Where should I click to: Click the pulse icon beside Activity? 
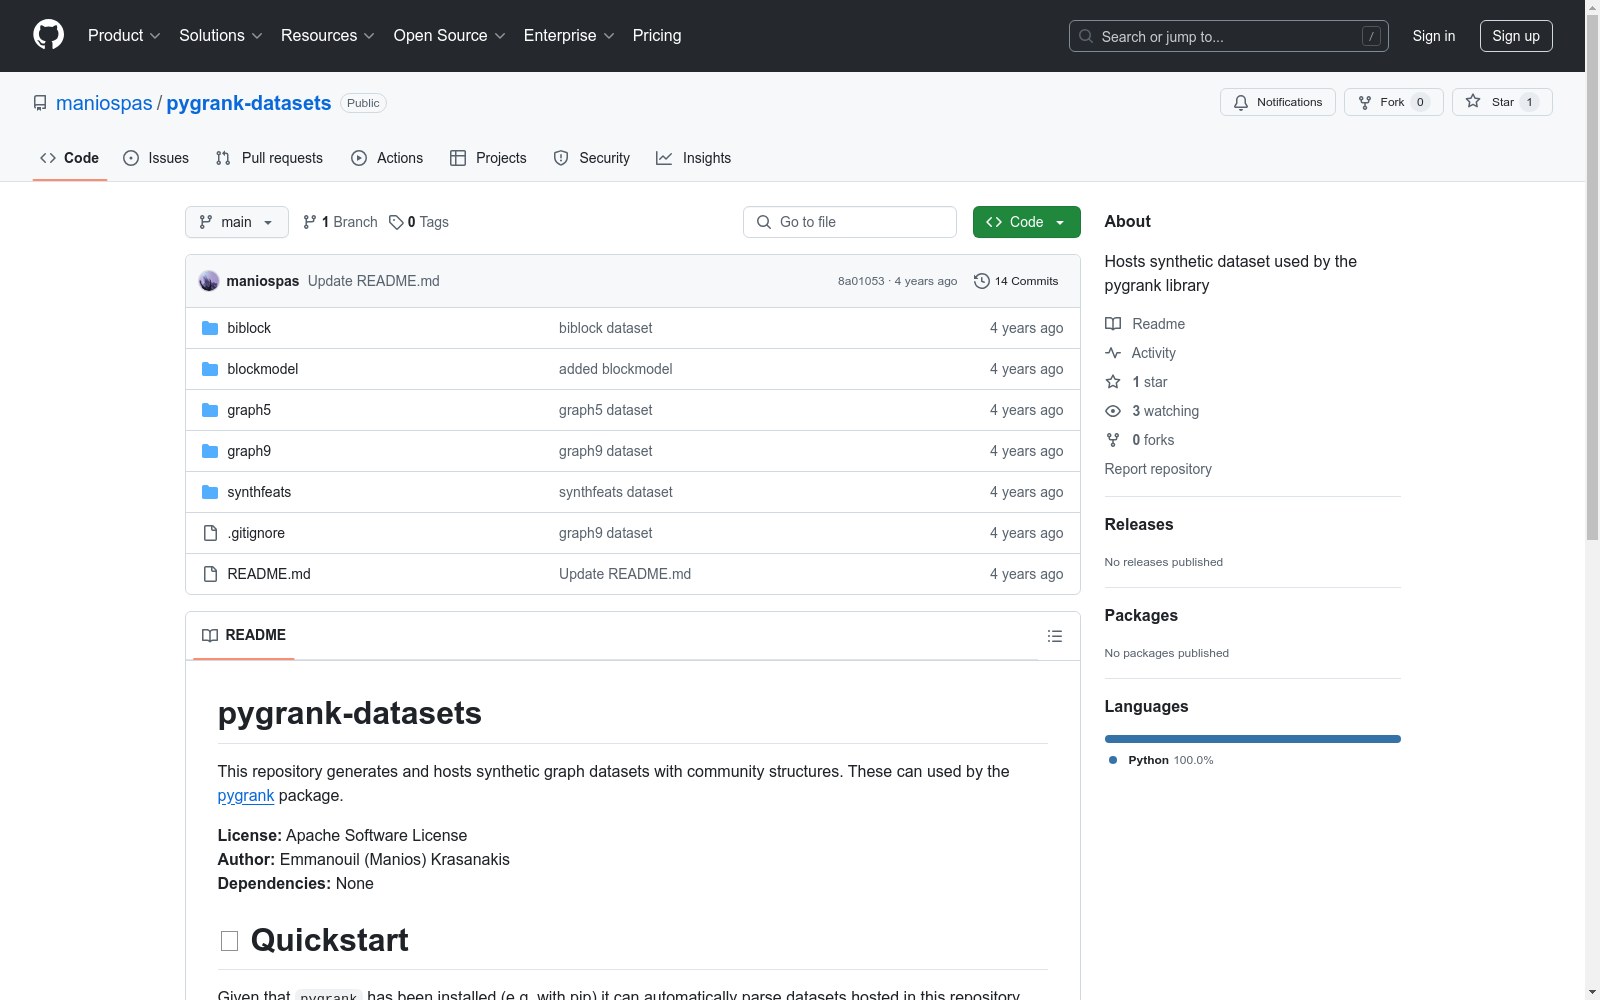click(1113, 353)
